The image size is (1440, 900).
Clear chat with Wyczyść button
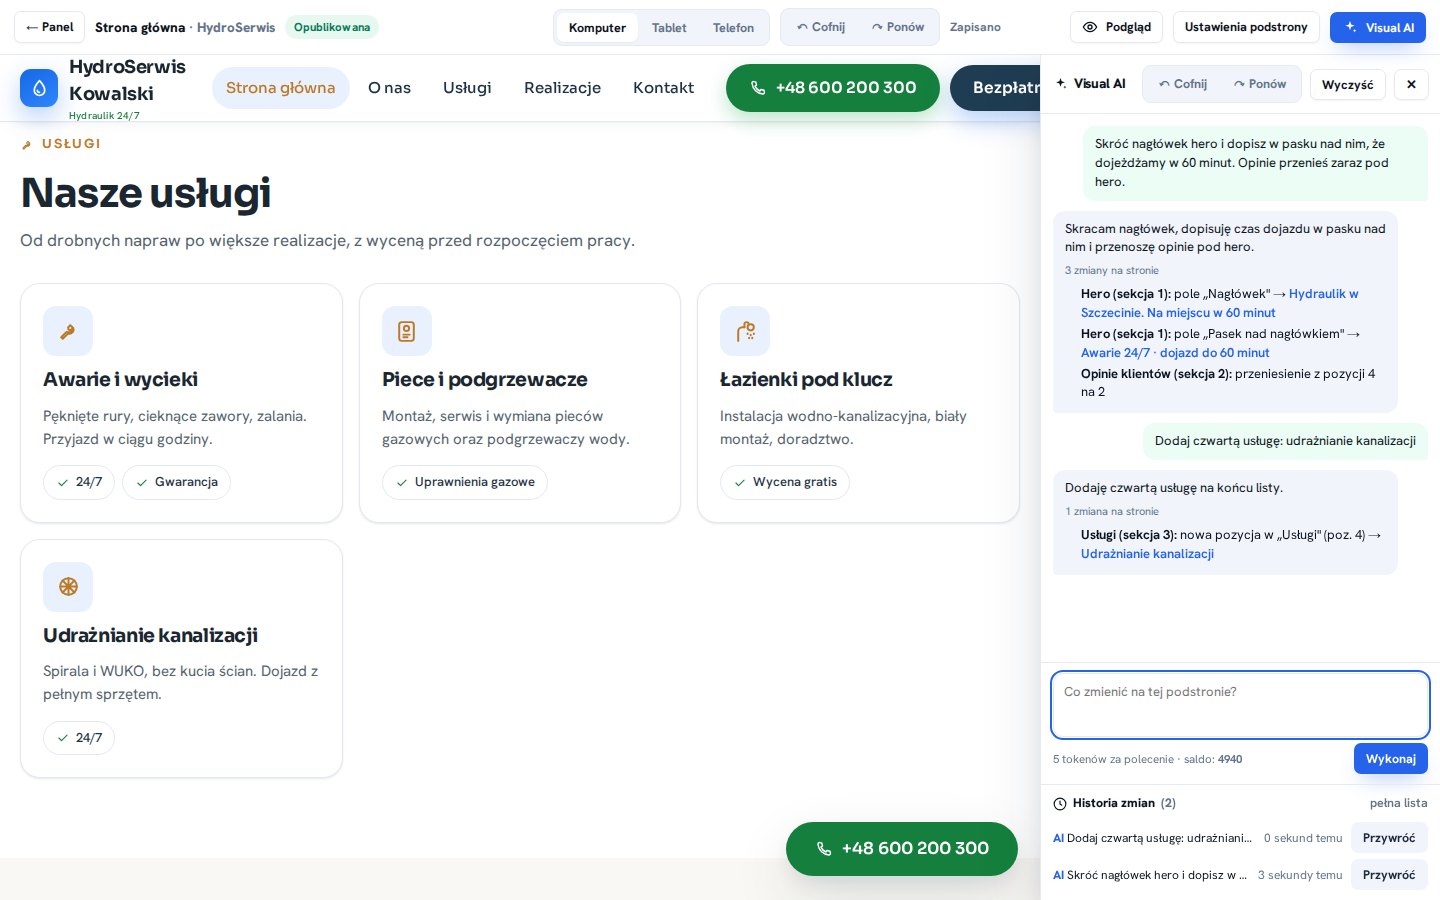(1347, 84)
